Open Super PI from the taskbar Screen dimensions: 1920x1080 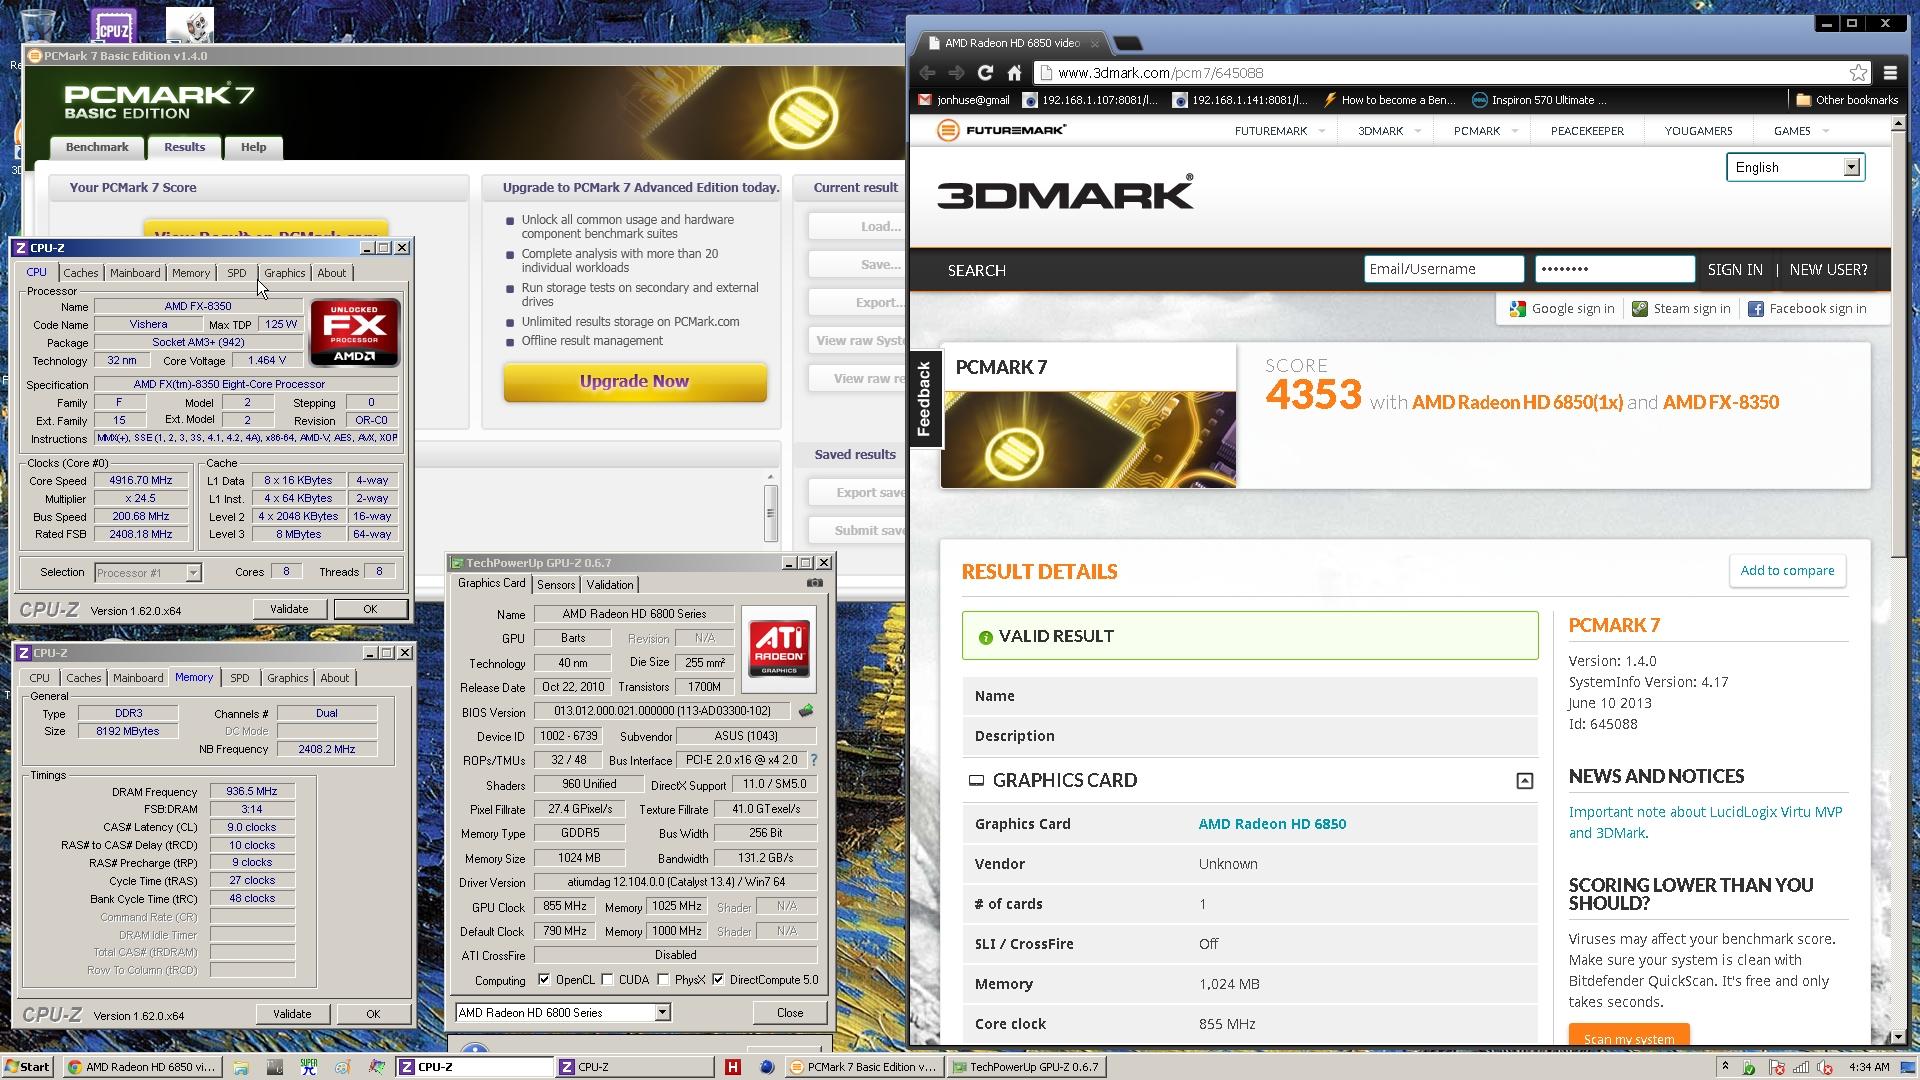click(308, 1067)
